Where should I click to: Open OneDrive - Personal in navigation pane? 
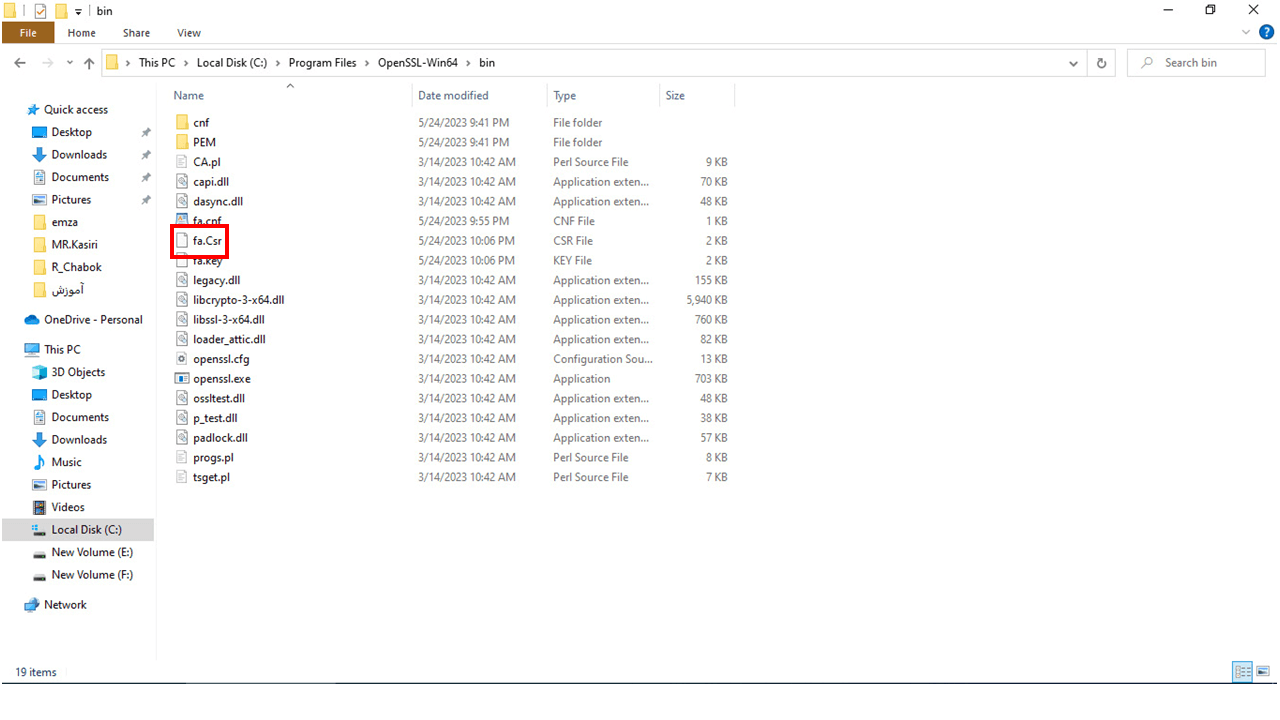point(93,320)
